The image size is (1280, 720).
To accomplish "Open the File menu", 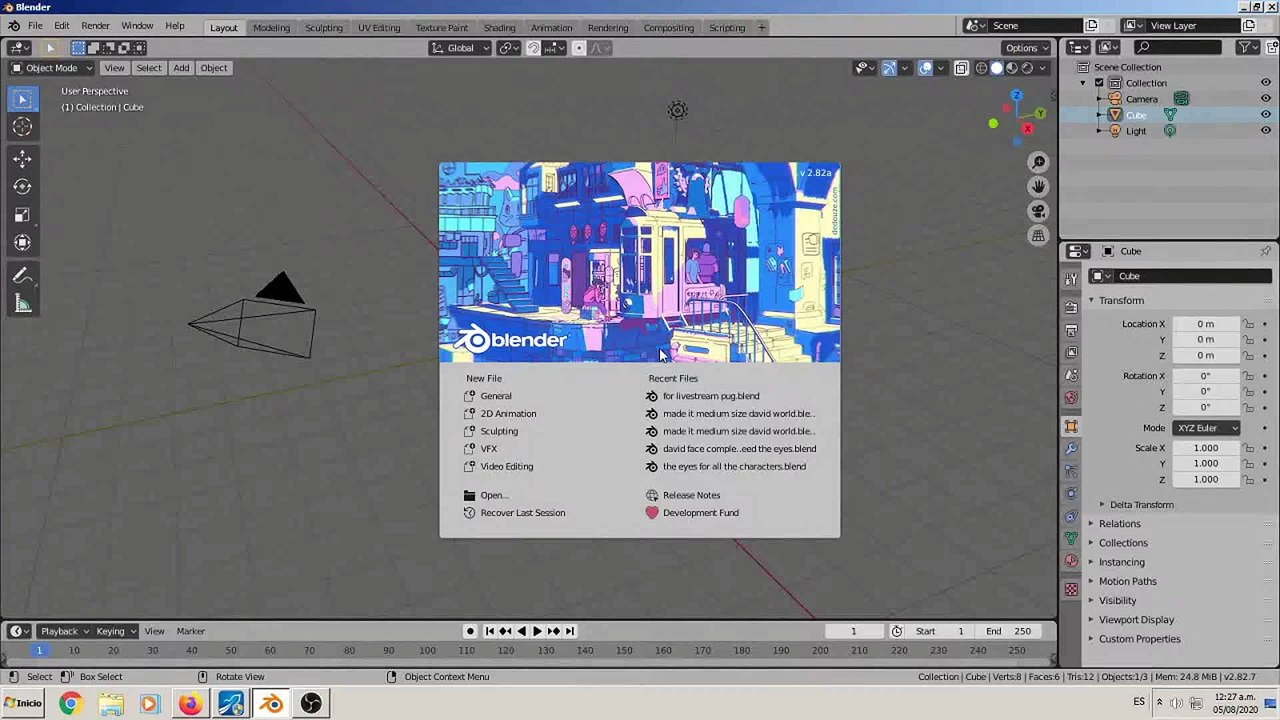I will (35, 26).
